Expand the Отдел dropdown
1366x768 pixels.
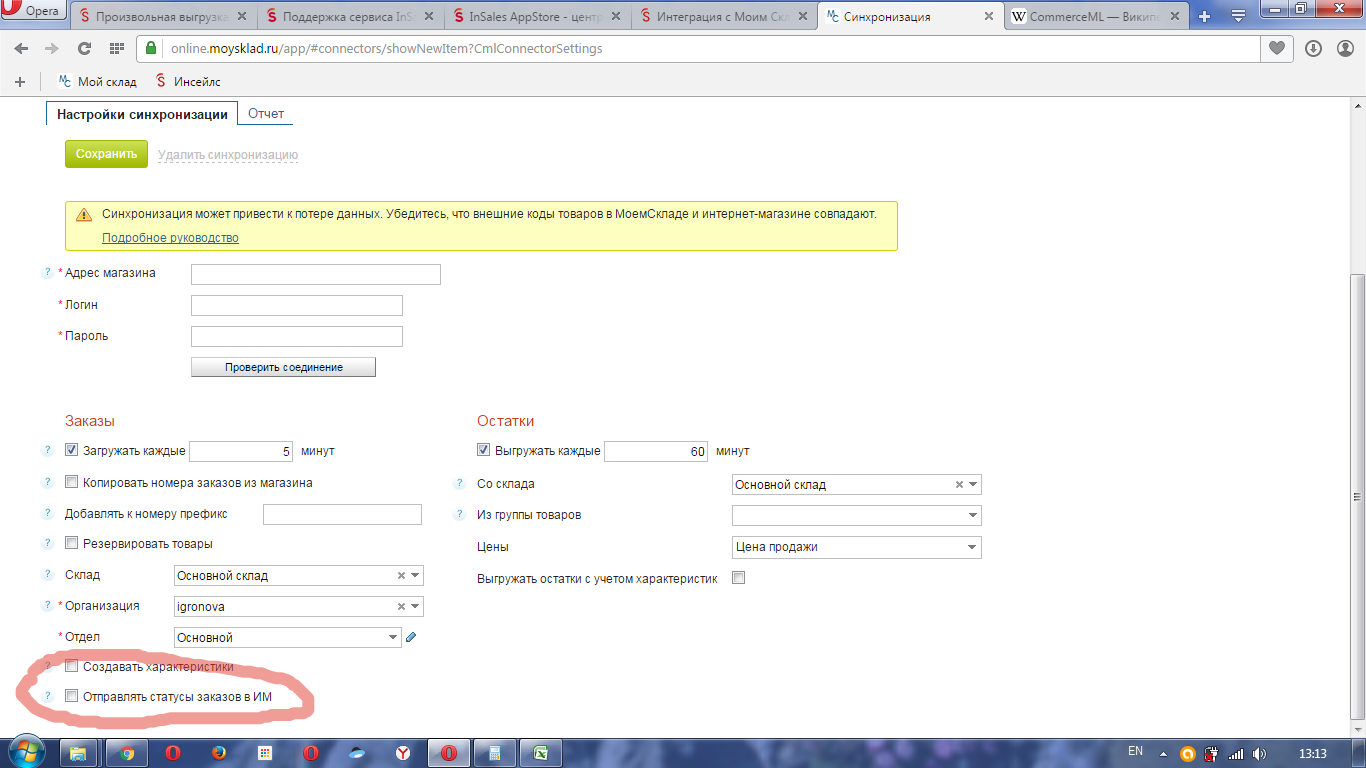[x=394, y=638]
